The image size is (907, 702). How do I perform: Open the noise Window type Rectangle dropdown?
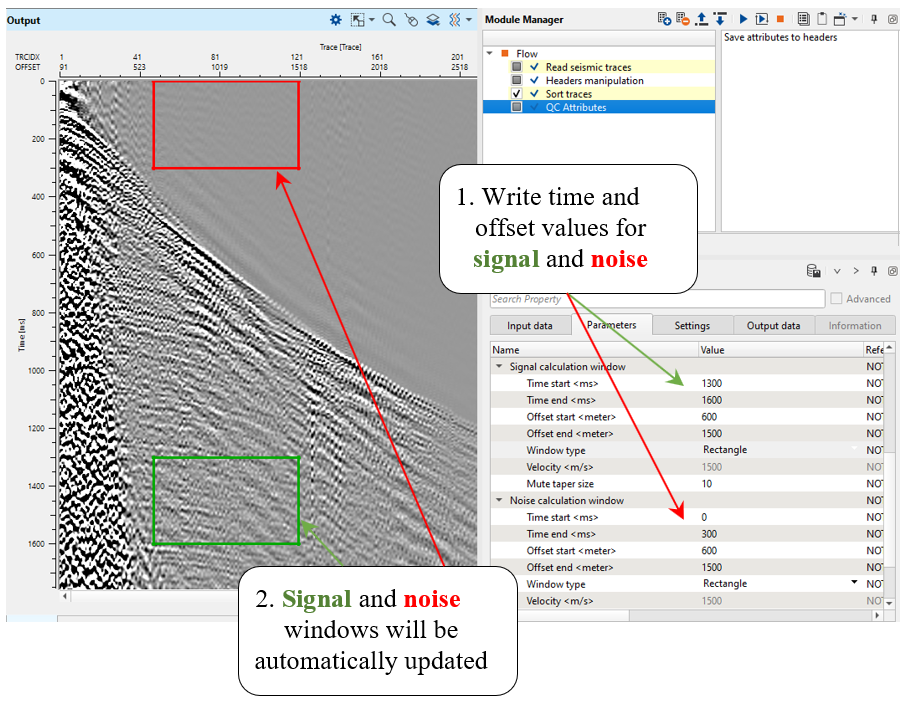(854, 583)
